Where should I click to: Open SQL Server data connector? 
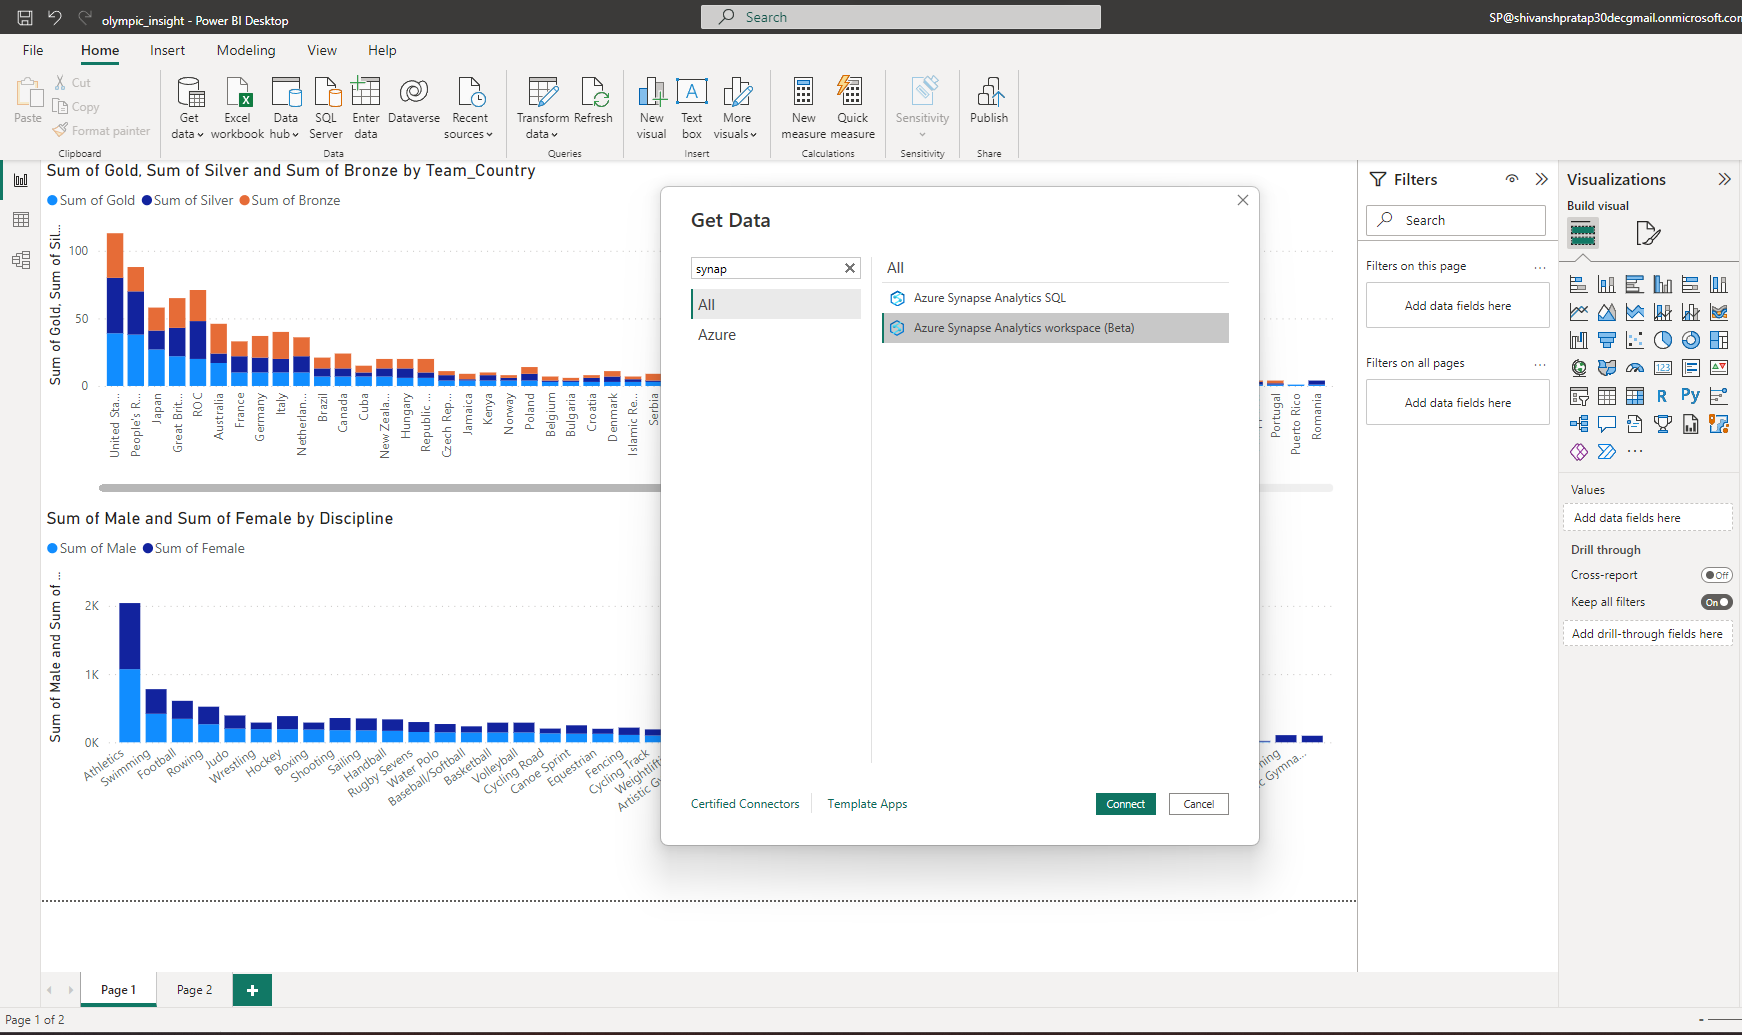click(326, 108)
